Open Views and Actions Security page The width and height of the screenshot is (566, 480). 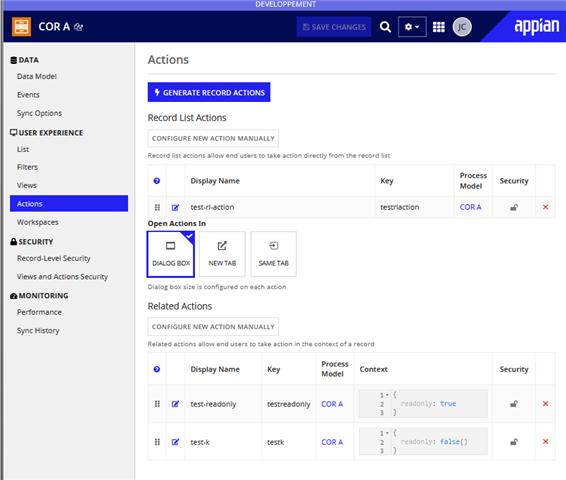tap(62, 277)
